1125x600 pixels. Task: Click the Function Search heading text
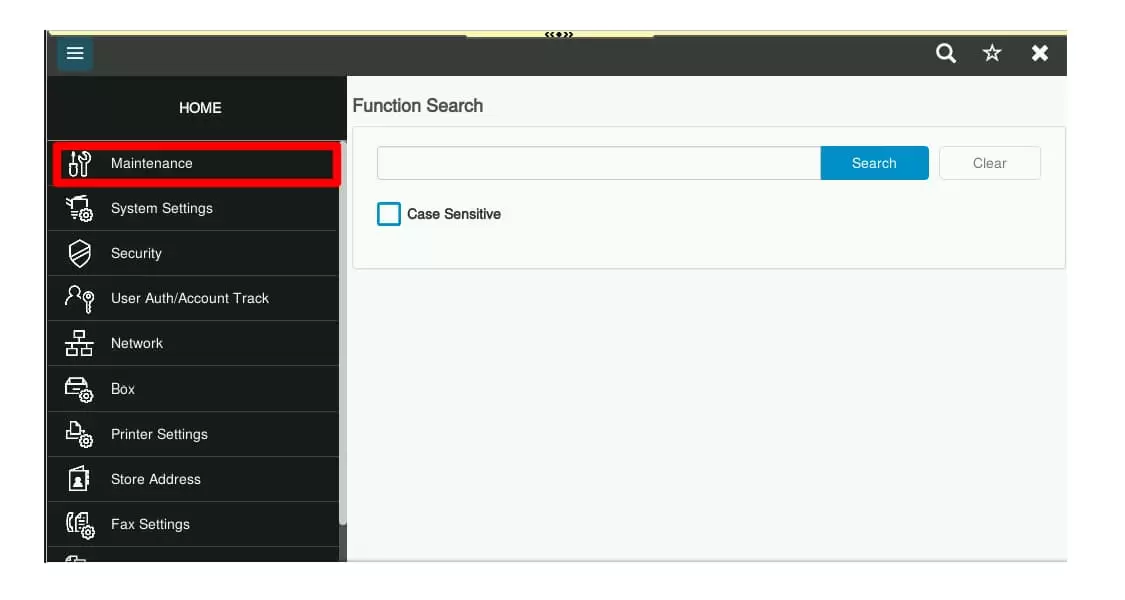point(418,106)
